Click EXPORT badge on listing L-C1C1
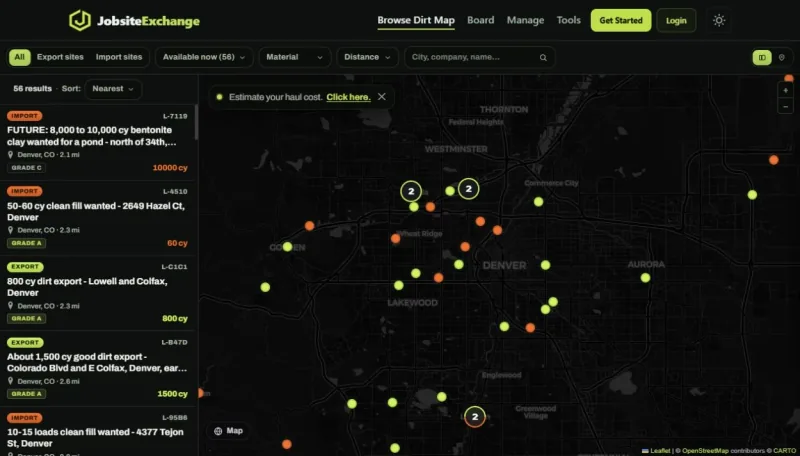The height and width of the screenshot is (456, 800). tap(25, 267)
